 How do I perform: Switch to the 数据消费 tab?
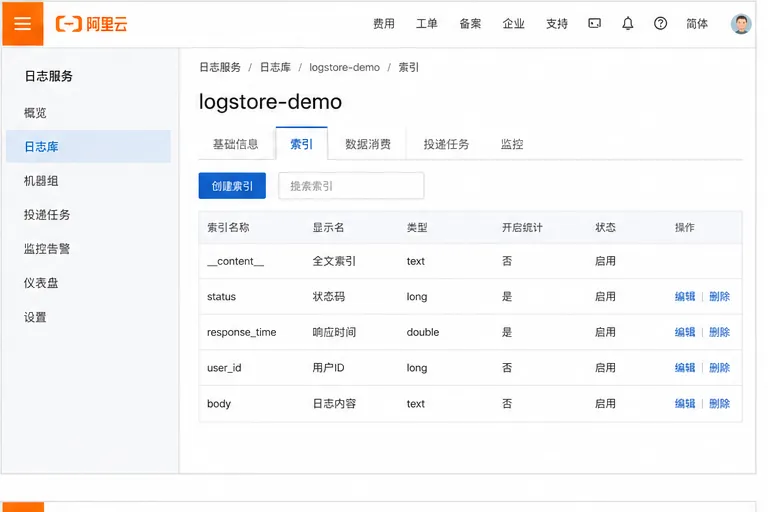point(368,144)
